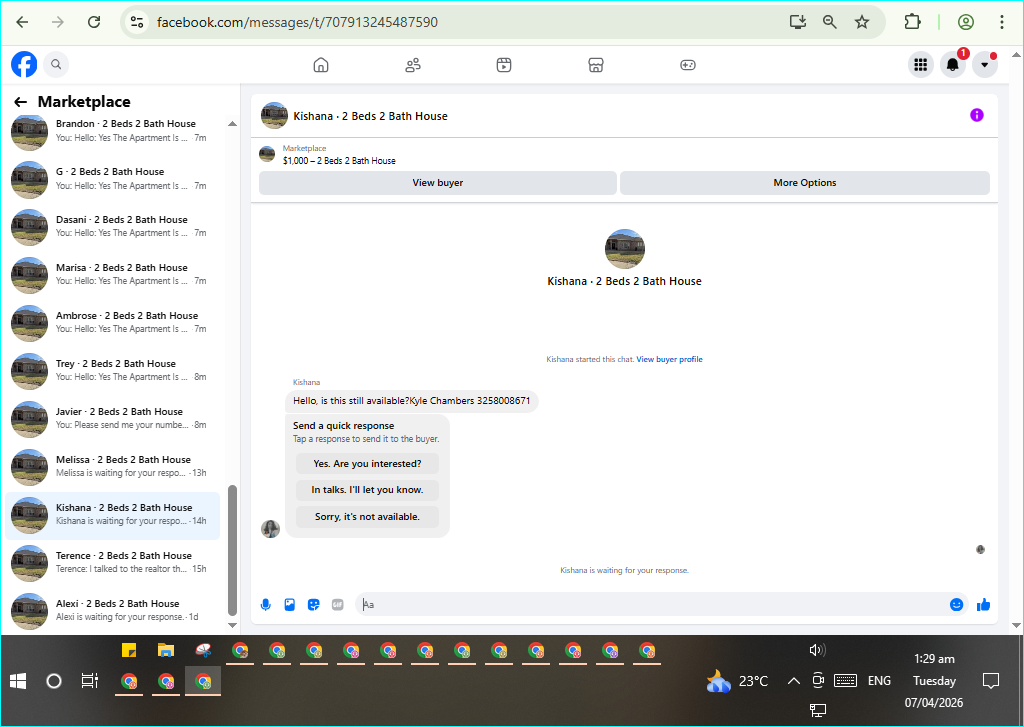This screenshot has height=727, width=1024.
Task: Open Terence's conversation
Action: point(112,562)
